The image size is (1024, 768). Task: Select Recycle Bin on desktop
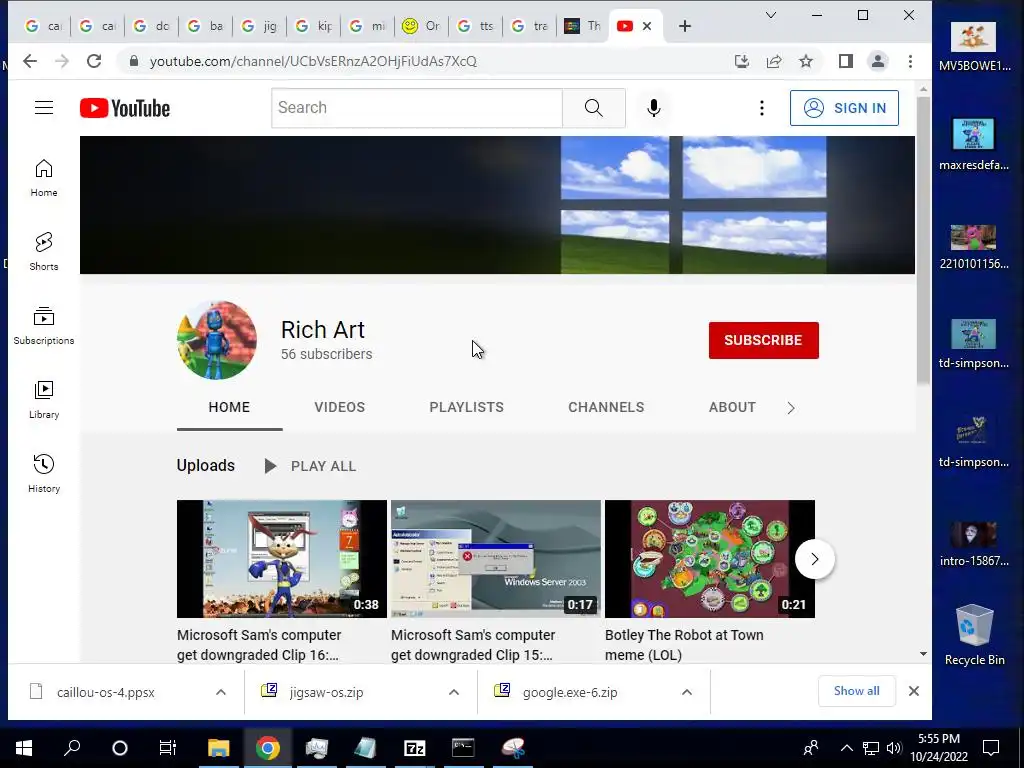(x=974, y=635)
